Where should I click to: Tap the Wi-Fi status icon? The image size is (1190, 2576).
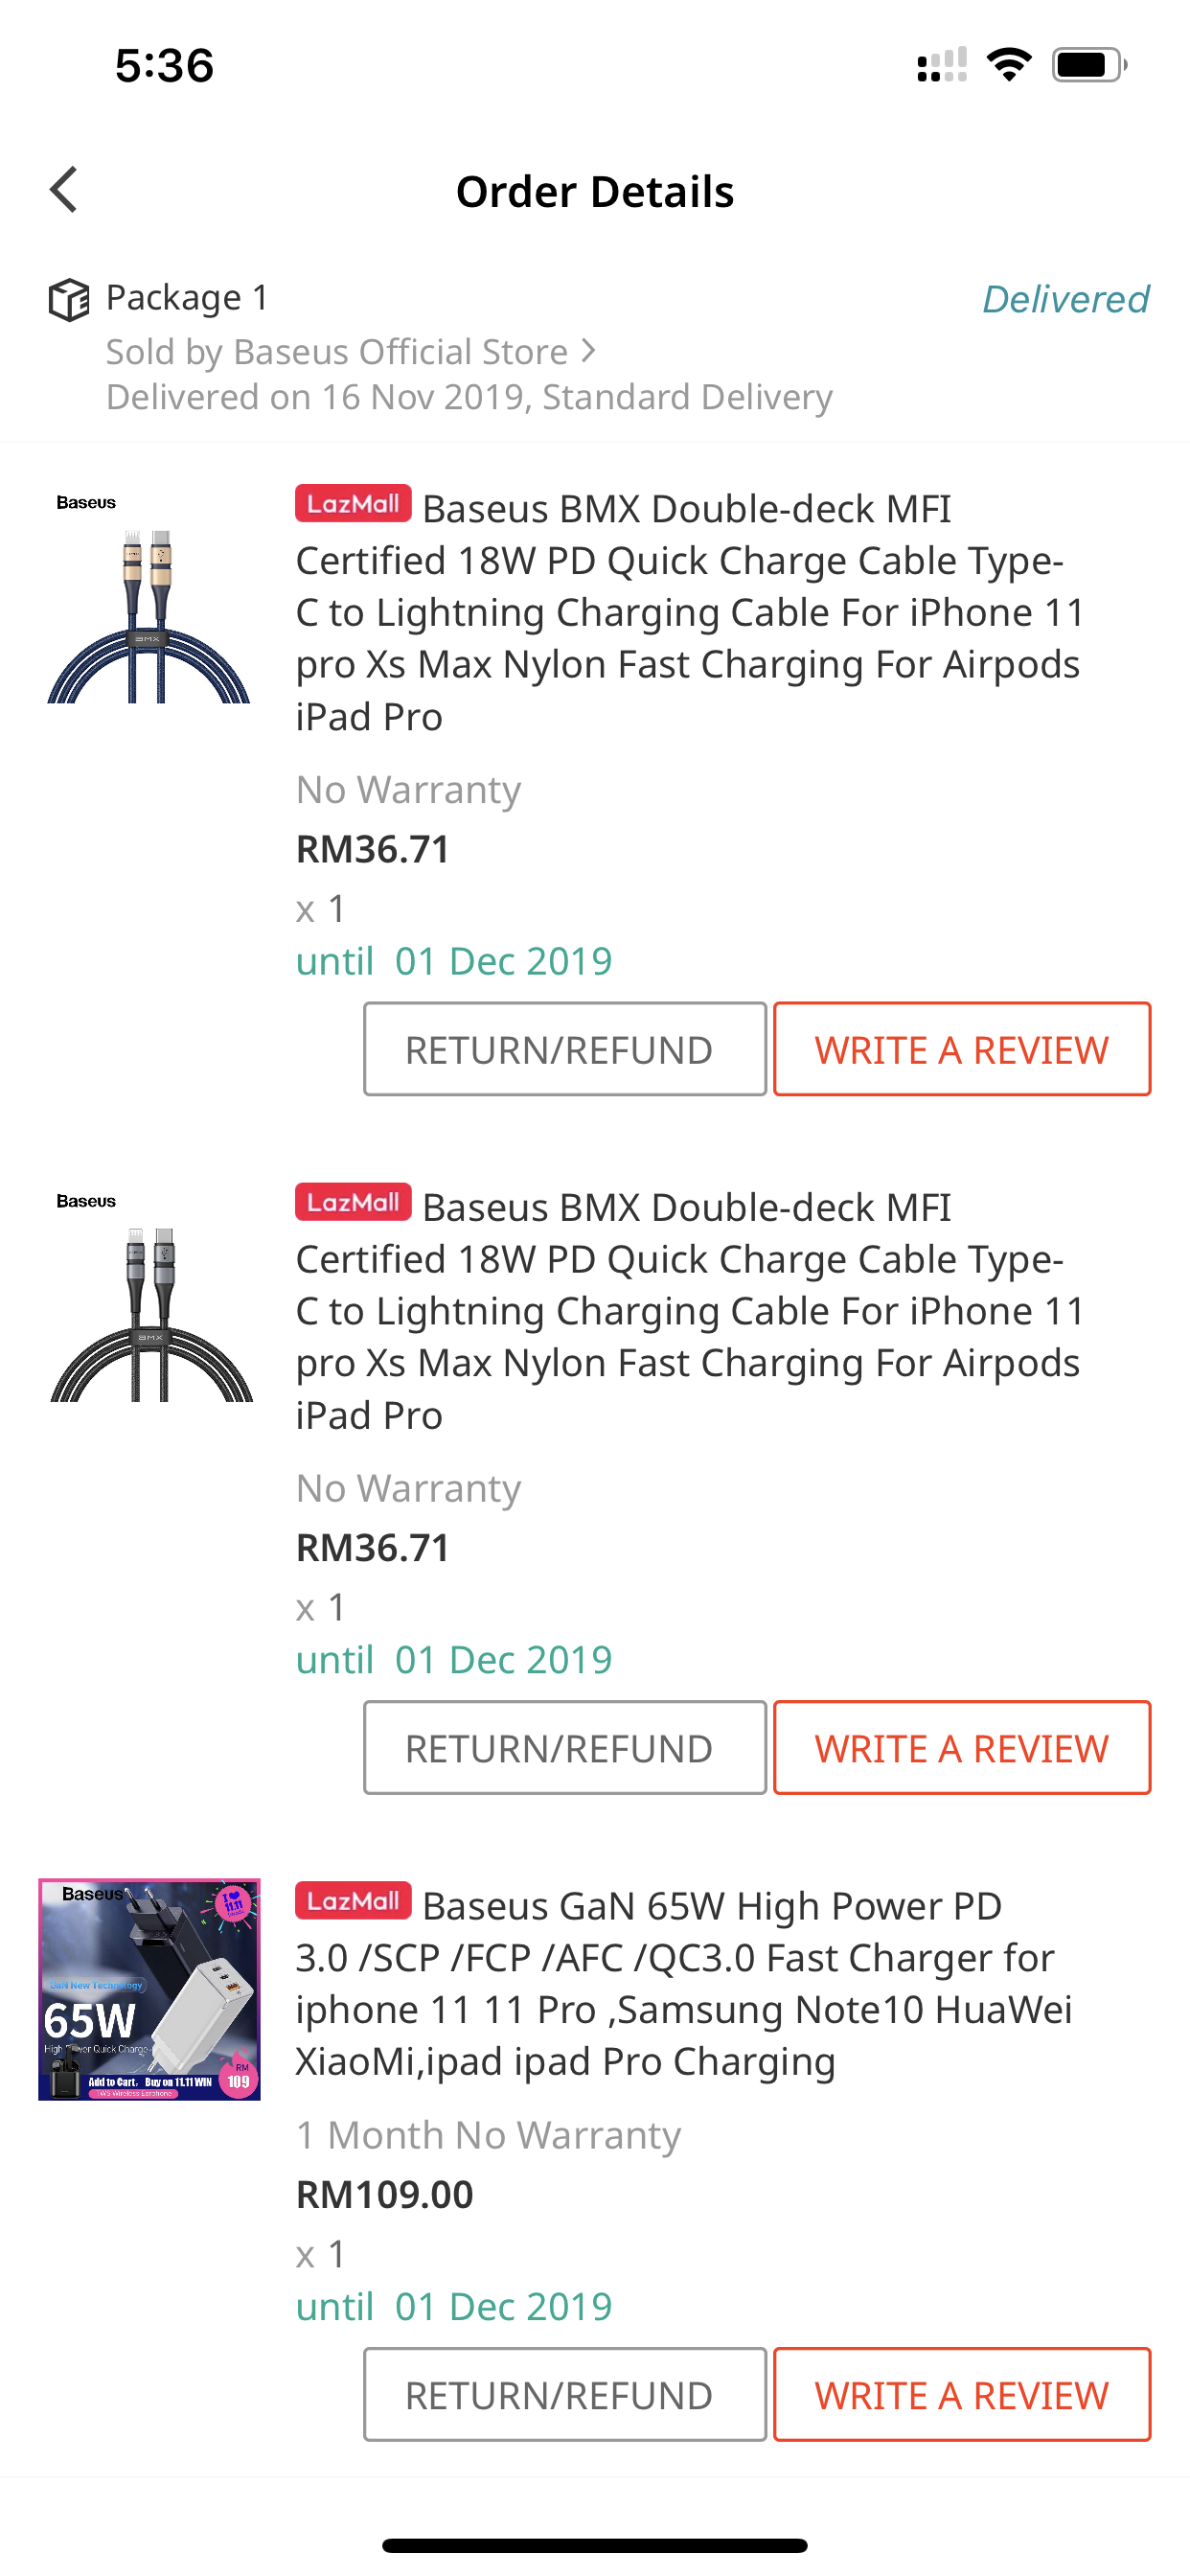1009,66
